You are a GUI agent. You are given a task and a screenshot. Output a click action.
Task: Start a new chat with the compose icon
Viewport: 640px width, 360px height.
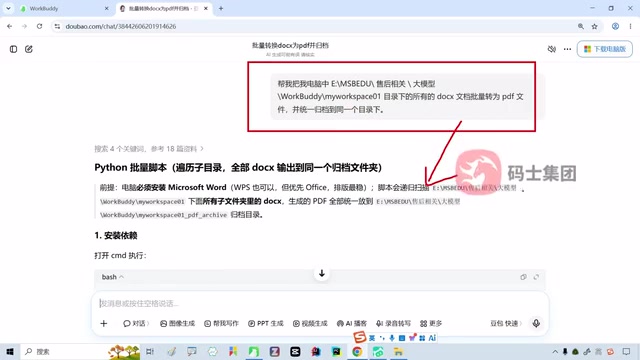29,49
